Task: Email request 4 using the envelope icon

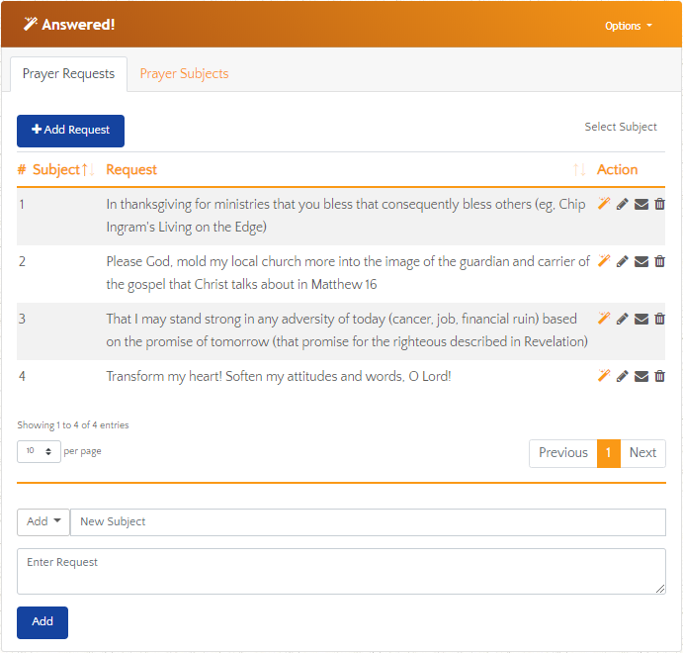Action: (x=641, y=376)
